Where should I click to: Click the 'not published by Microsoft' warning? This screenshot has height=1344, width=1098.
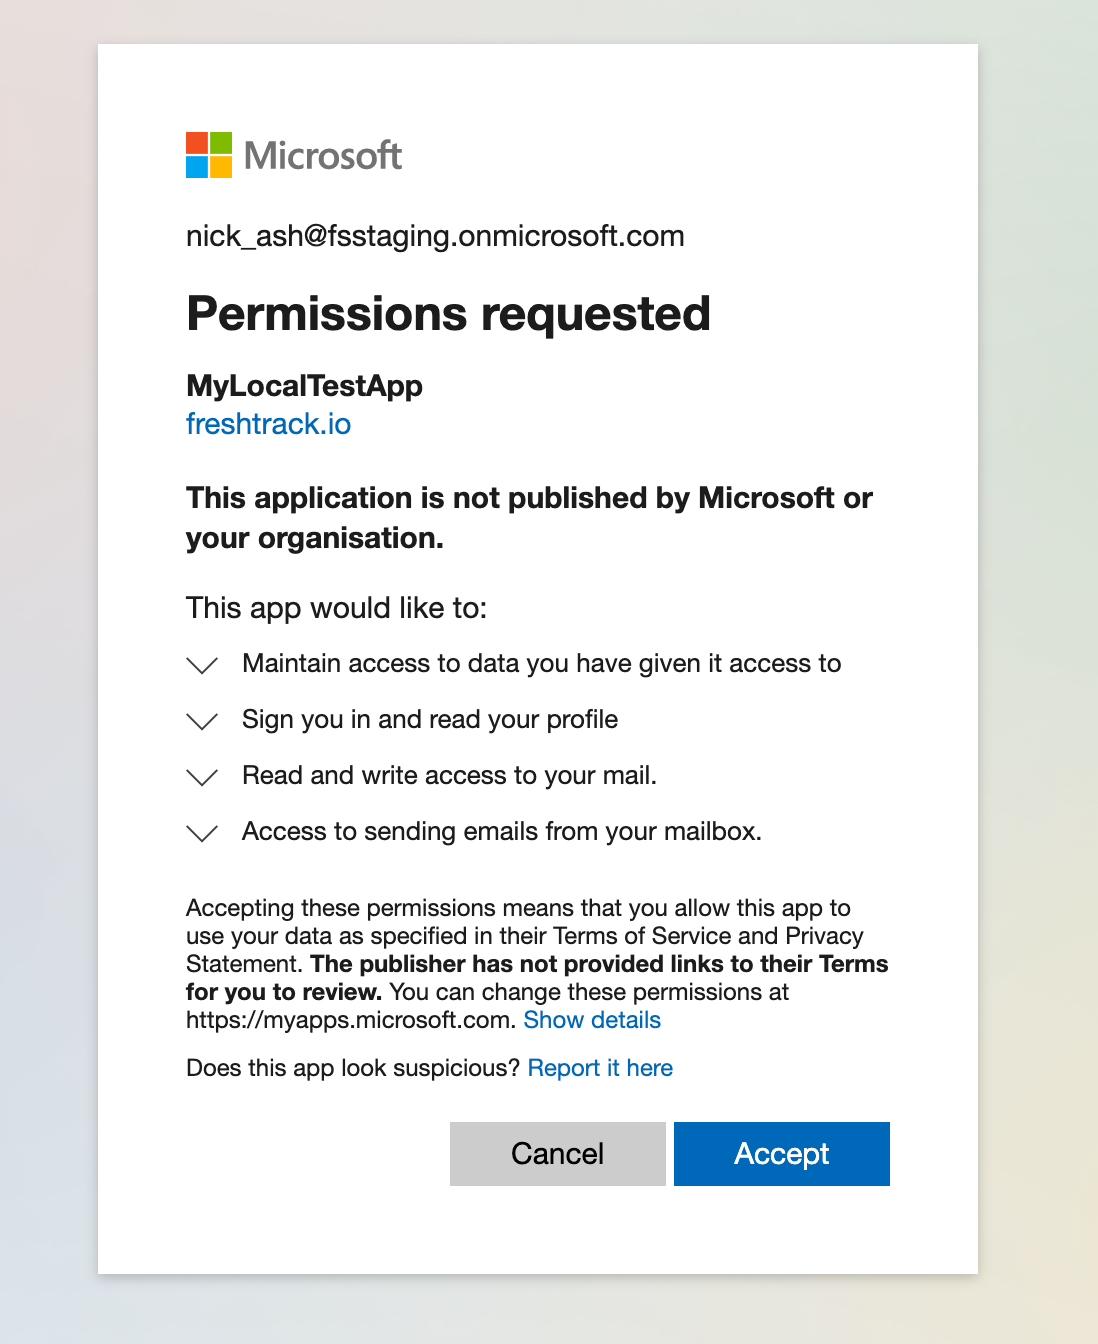pyautogui.click(x=529, y=518)
